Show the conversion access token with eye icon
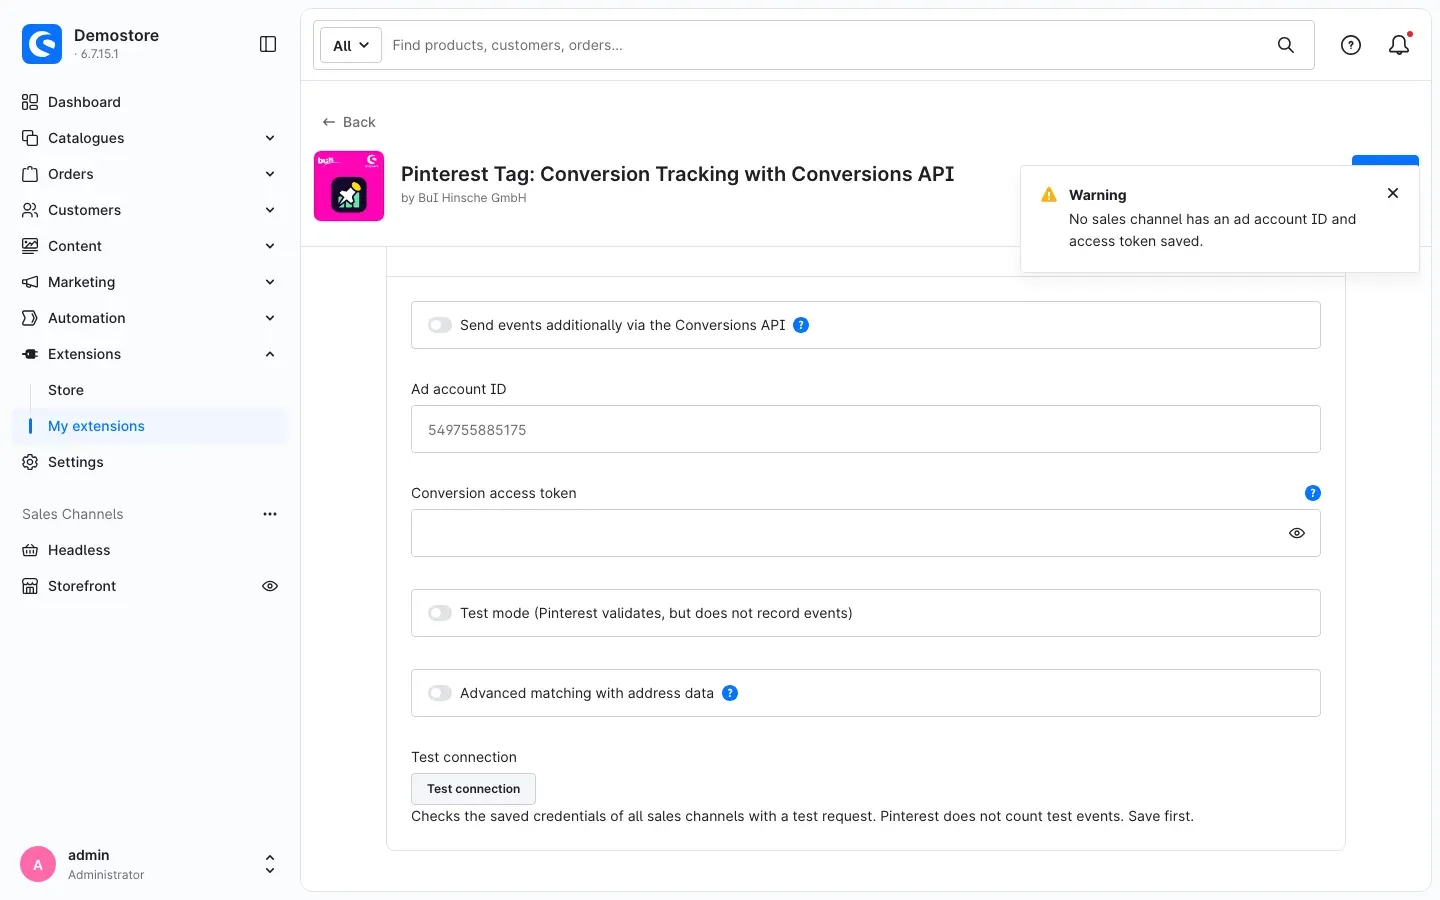 tap(1297, 533)
